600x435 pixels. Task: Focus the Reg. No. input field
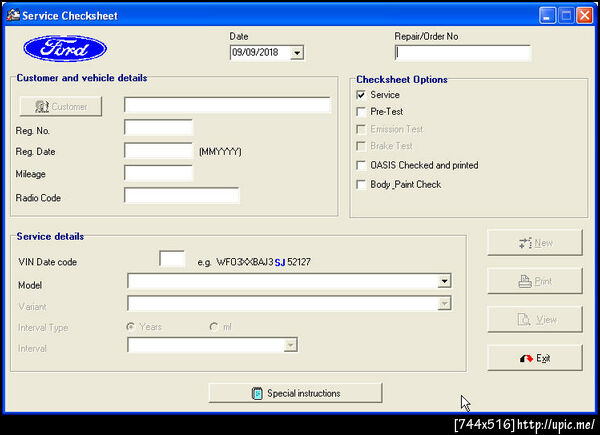[x=158, y=127]
